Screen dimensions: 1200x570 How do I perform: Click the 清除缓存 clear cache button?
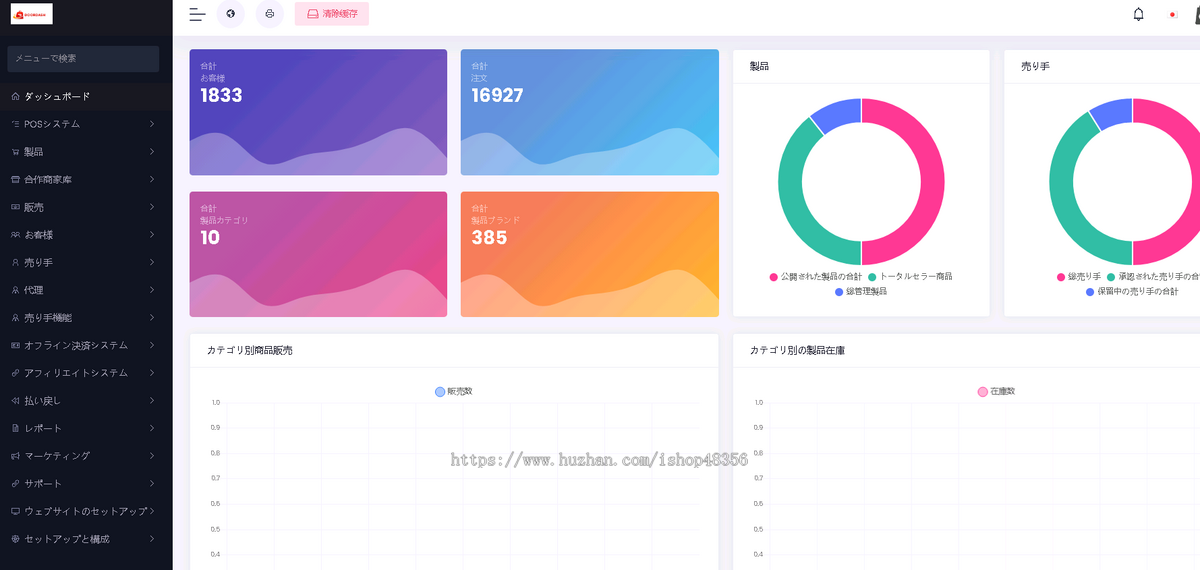[332, 14]
